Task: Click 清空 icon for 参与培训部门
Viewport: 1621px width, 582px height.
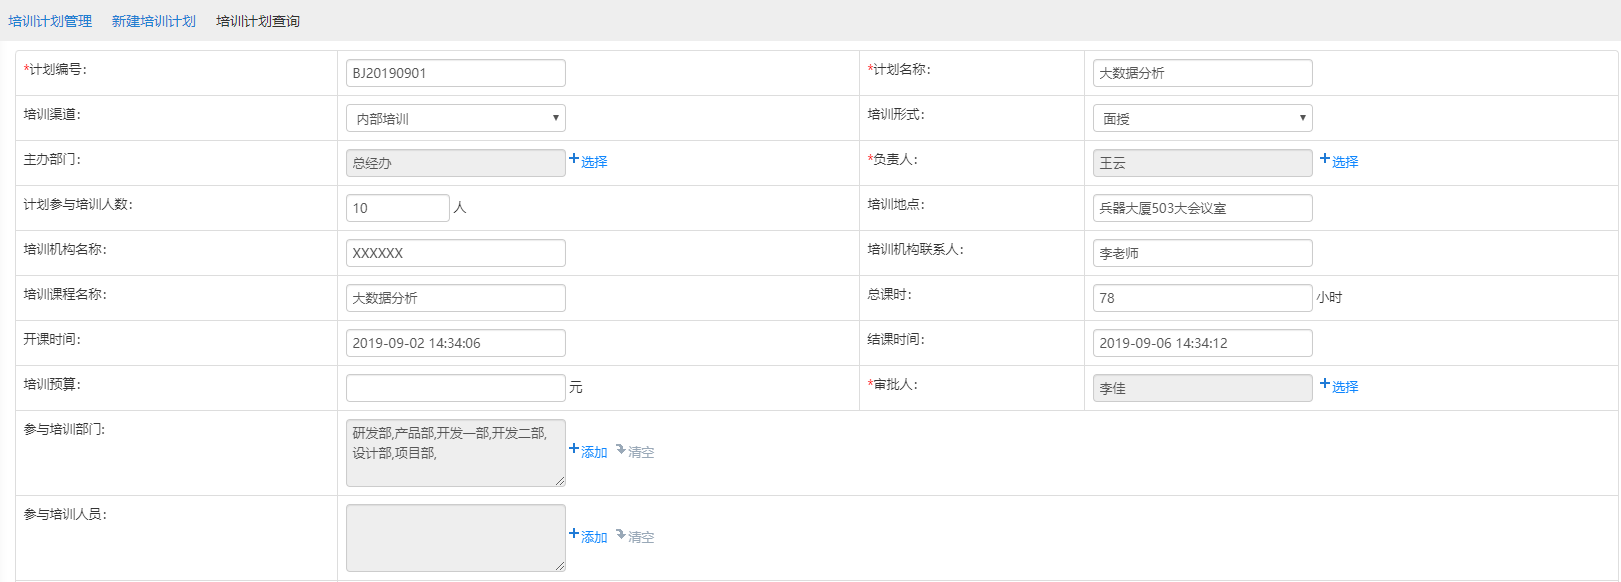Action: coord(621,450)
